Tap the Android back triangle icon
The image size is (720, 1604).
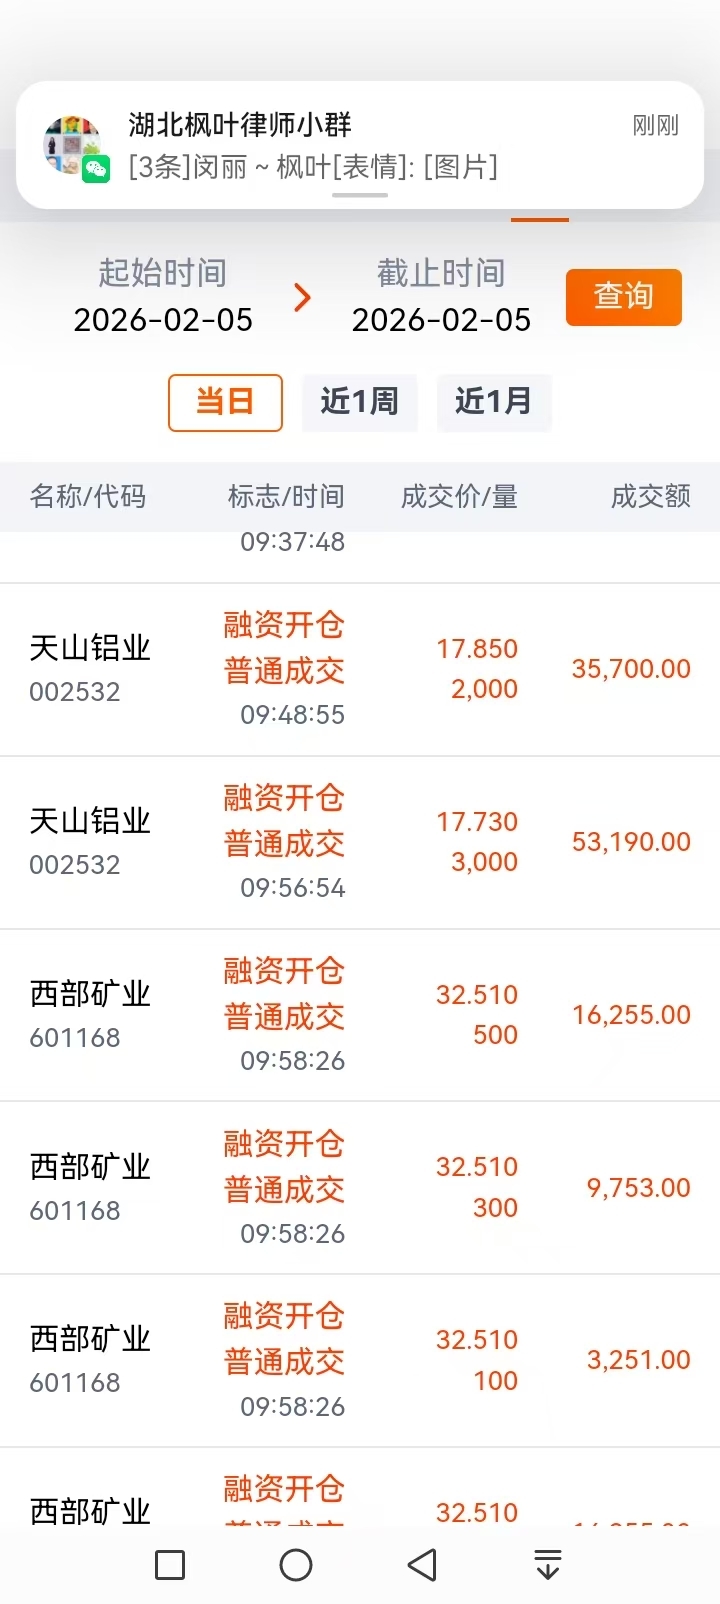[423, 1565]
